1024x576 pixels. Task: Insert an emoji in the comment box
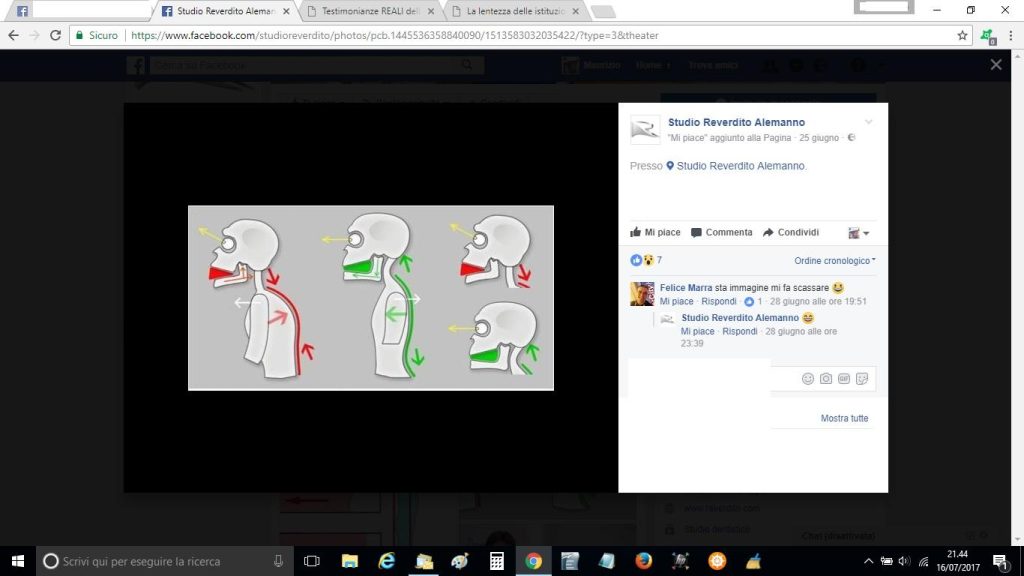coord(808,379)
